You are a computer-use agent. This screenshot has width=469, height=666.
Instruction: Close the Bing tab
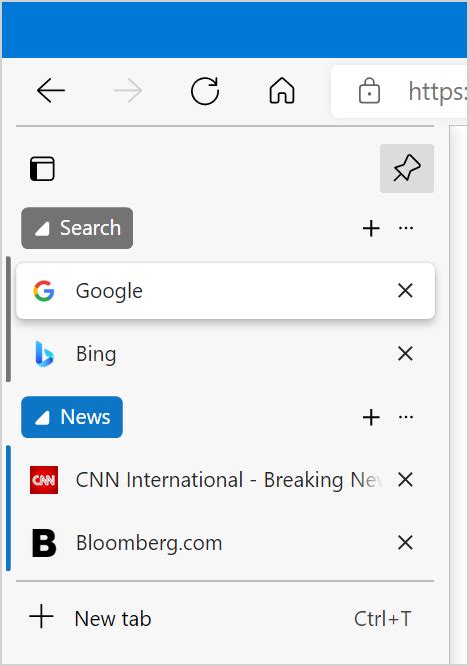405,354
